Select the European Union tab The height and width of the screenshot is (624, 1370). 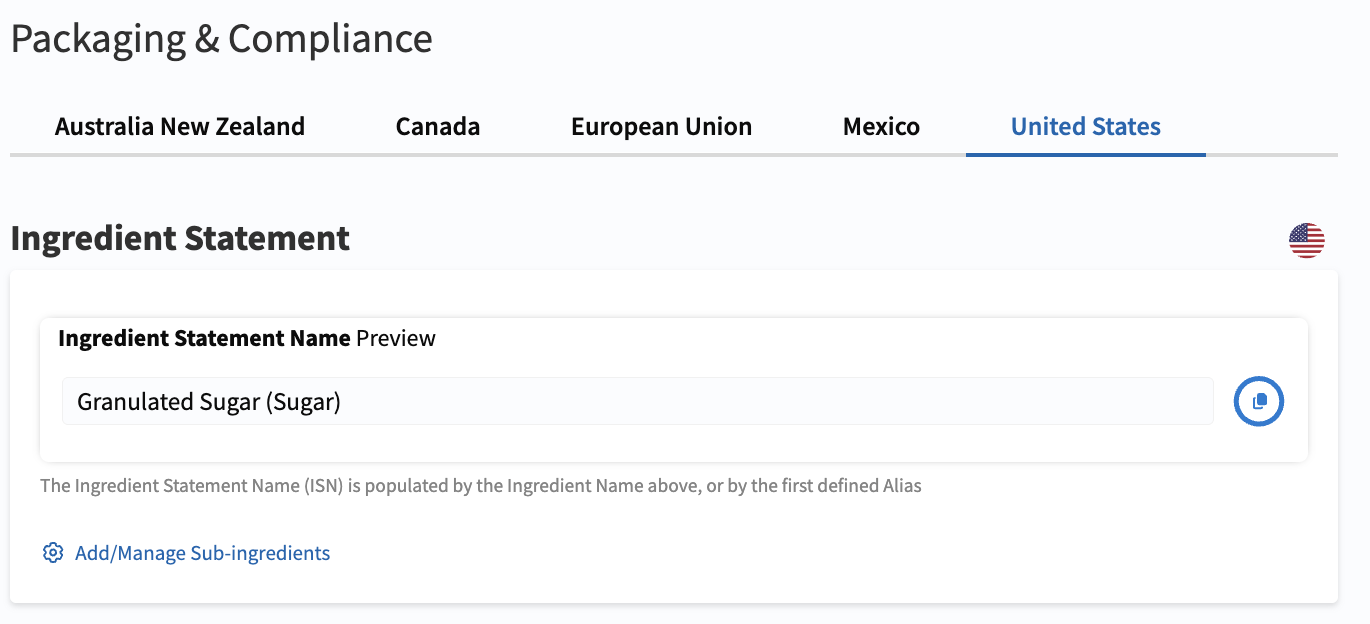[x=661, y=127]
